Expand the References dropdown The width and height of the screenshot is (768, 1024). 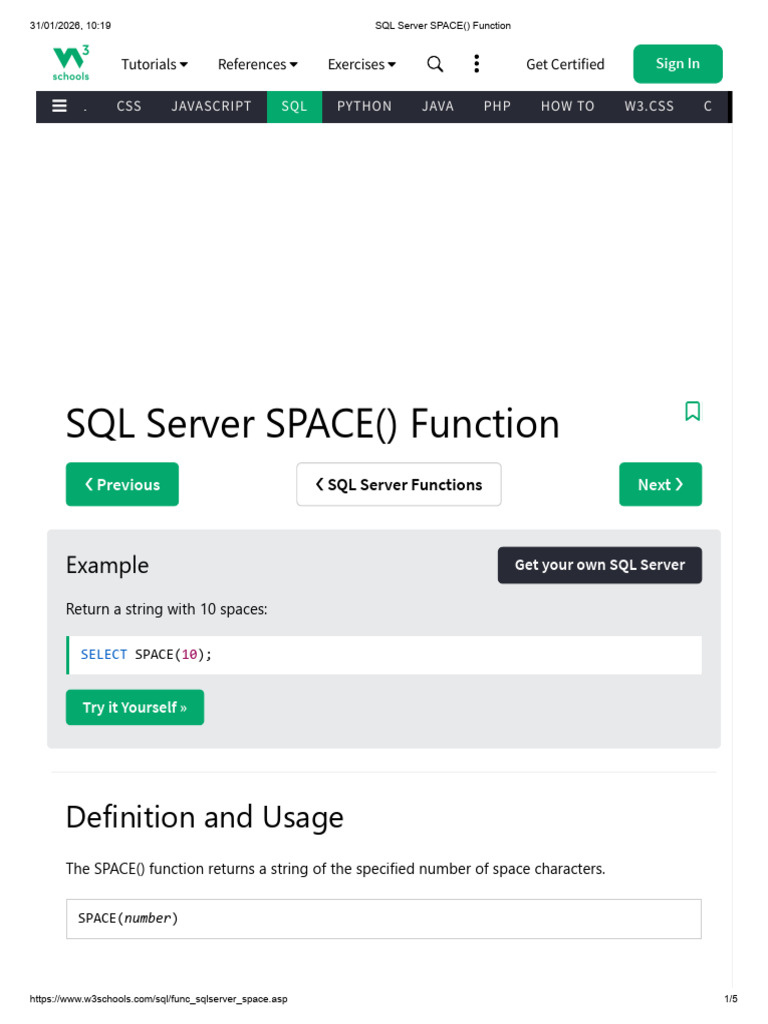[x=257, y=64]
